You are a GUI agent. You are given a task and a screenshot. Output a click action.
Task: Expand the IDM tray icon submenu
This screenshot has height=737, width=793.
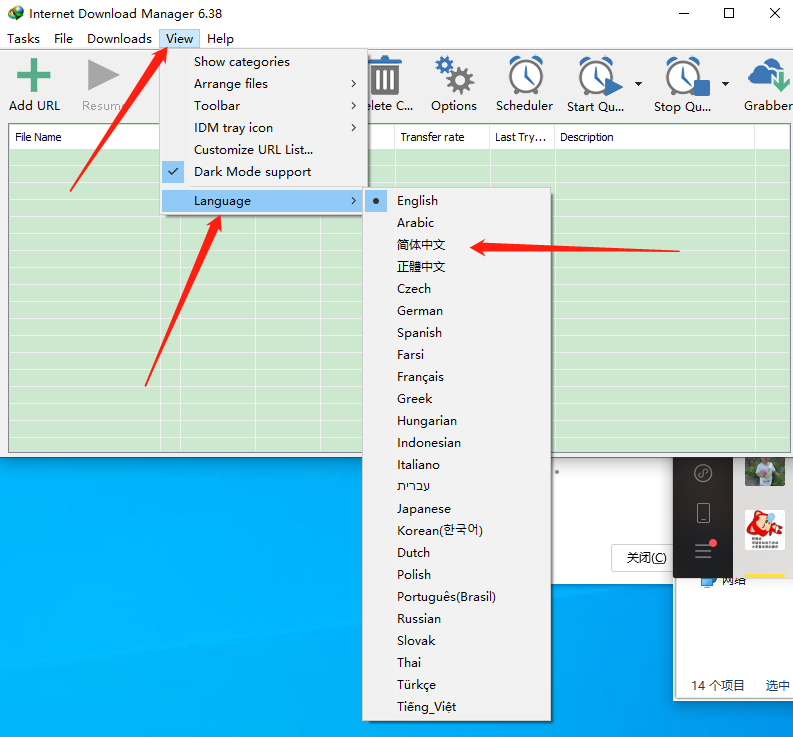click(263, 127)
